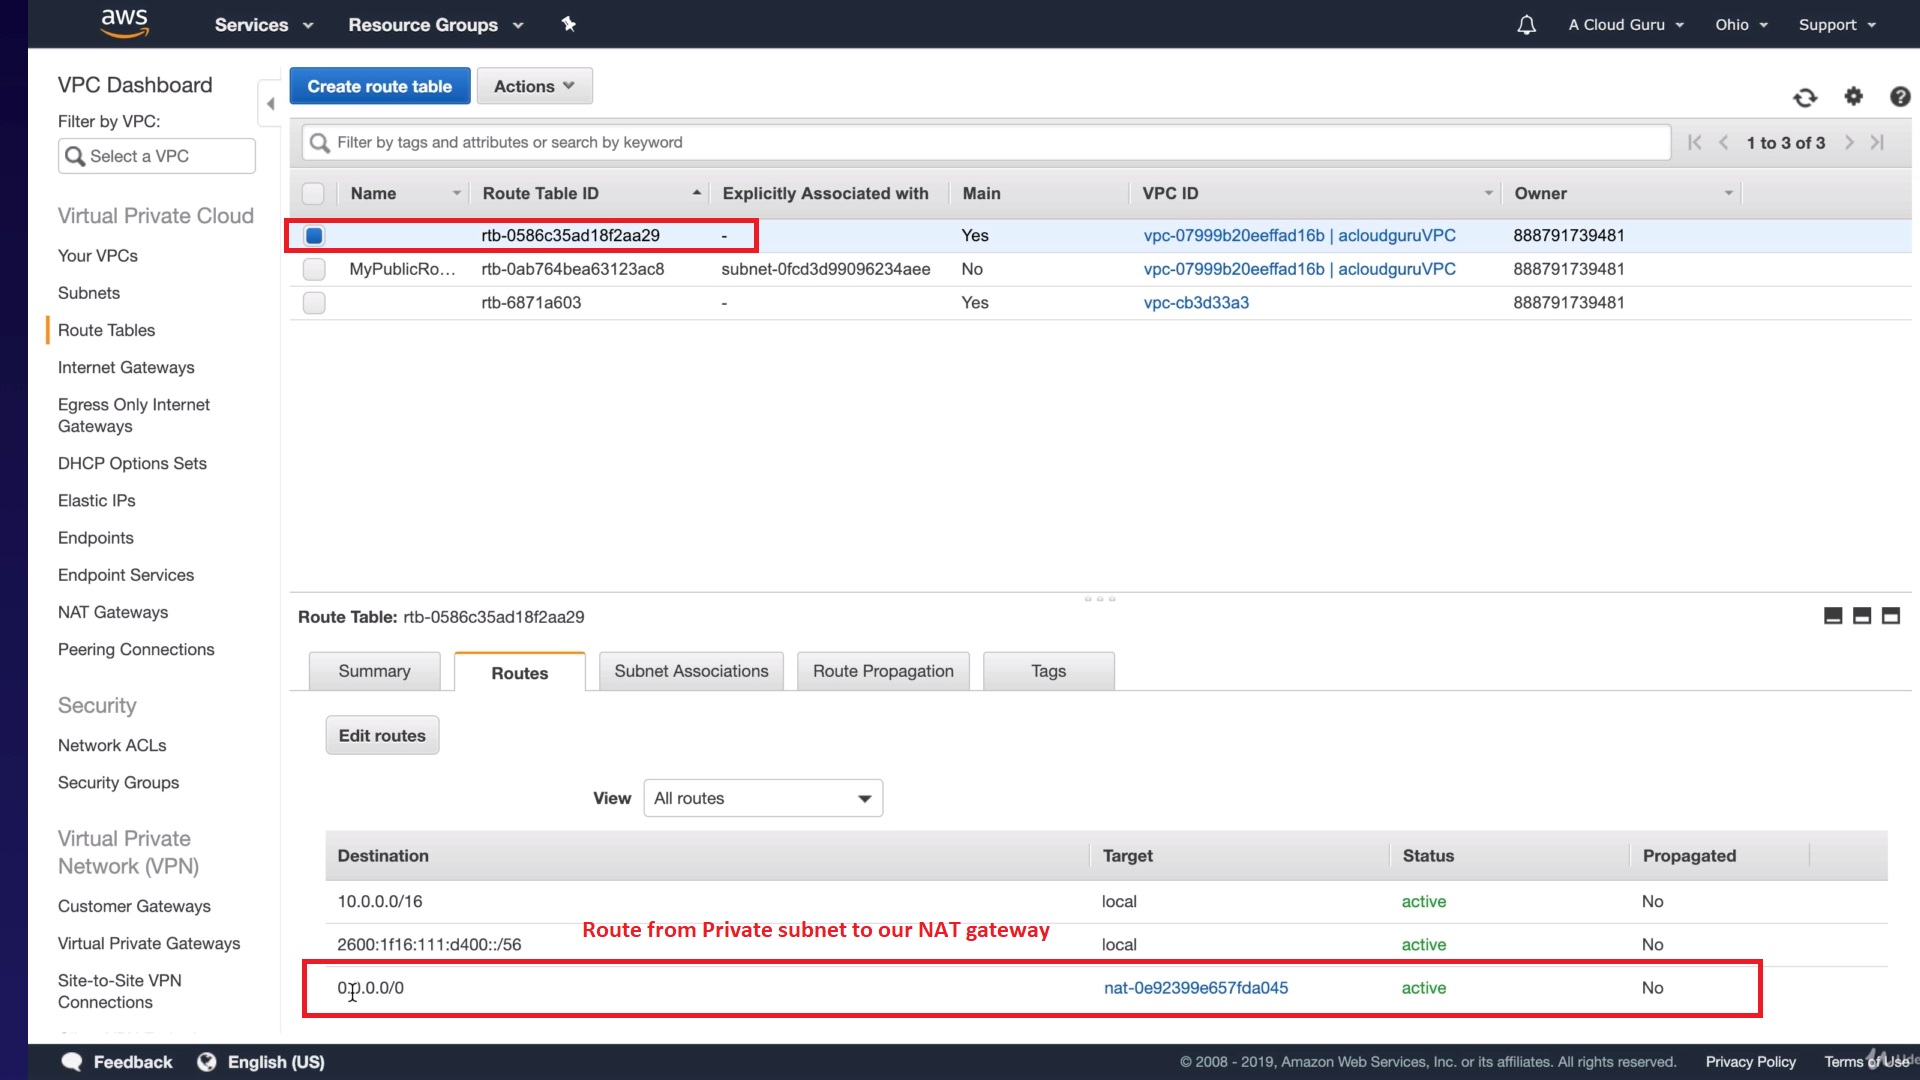Click the route table keyword filter field
Image resolution: width=1920 pixels, height=1080 pixels.
coord(985,142)
